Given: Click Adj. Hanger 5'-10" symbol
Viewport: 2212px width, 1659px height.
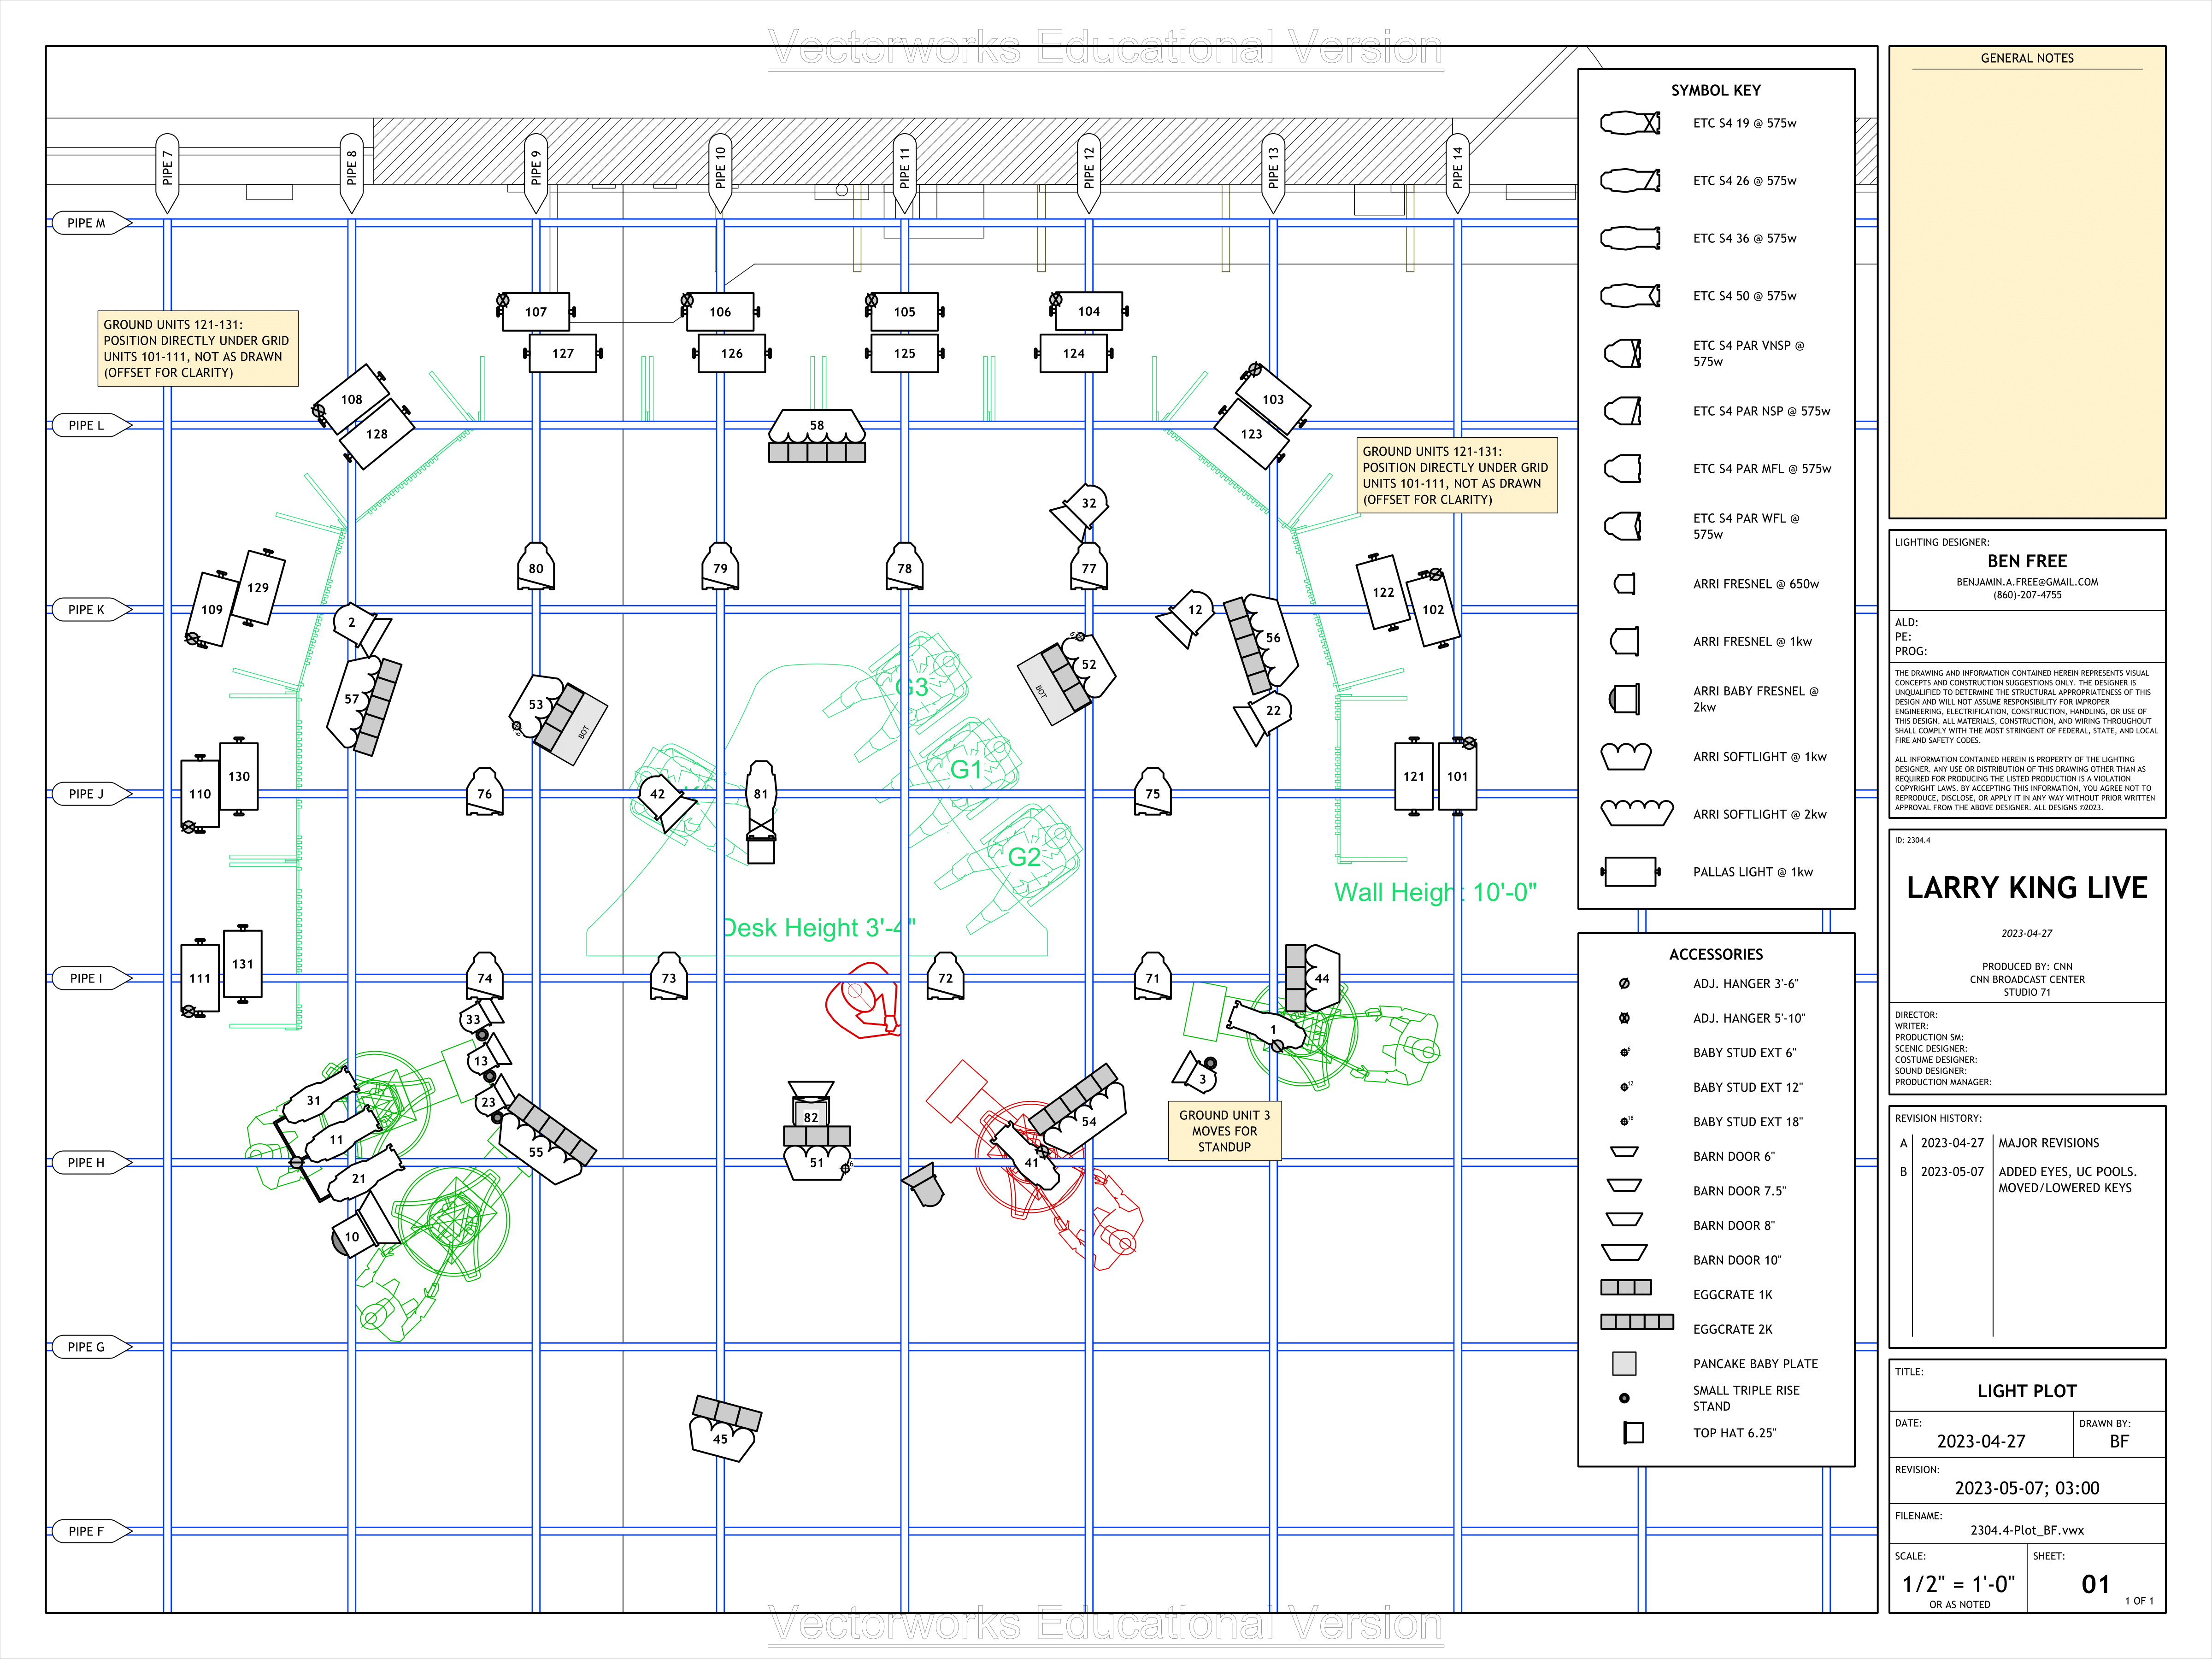Looking at the screenshot, I should click(x=1624, y=1018).
